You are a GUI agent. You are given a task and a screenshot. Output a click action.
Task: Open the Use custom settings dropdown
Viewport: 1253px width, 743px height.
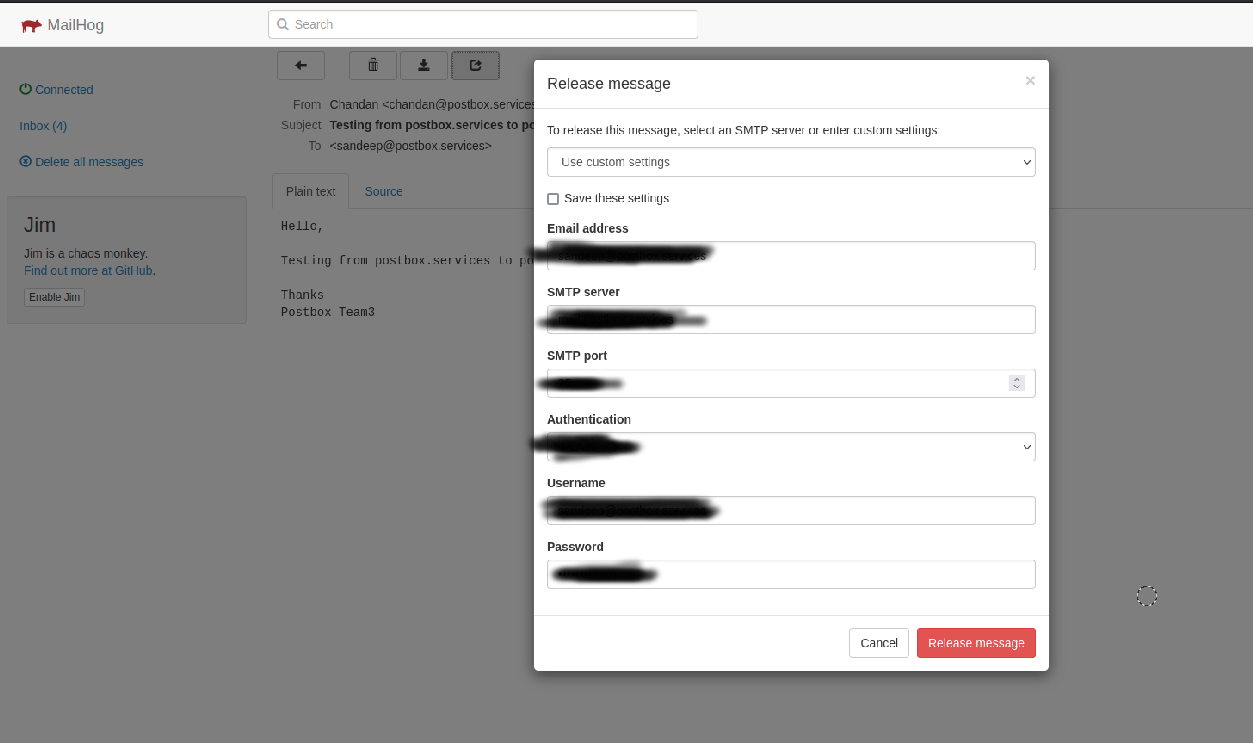point(790,161)
